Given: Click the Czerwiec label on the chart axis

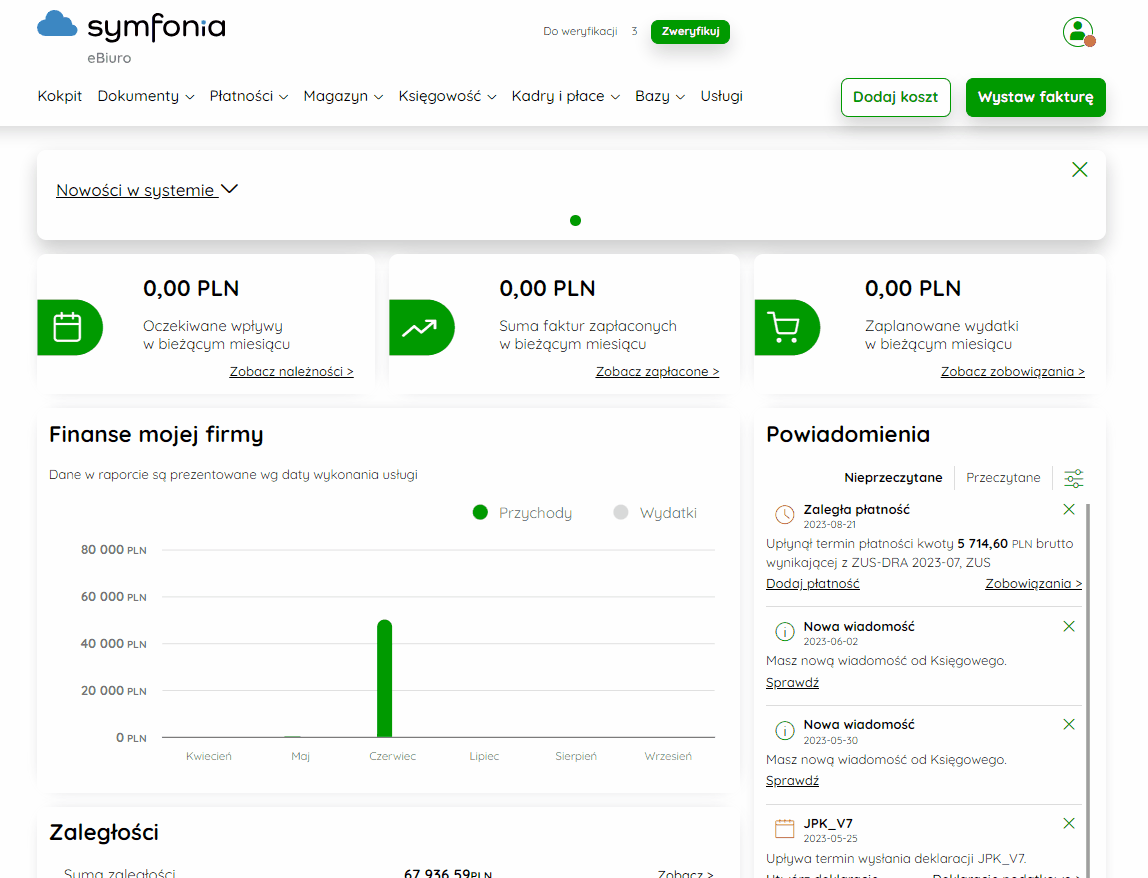Looking at the screenshot, I should (x=392, y=756).
